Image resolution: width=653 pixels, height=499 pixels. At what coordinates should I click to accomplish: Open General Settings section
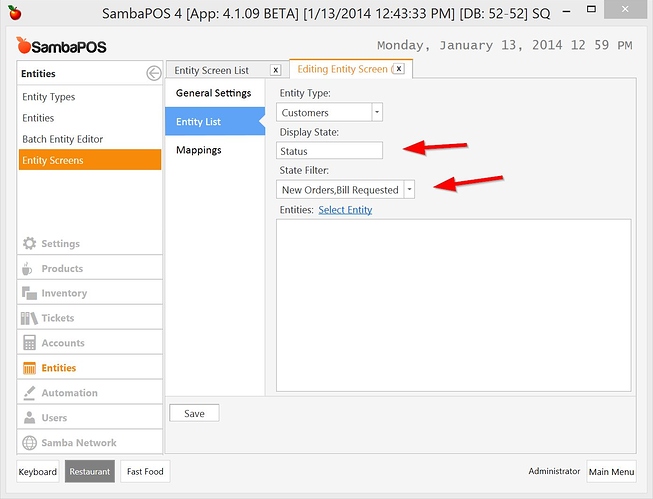(x=213, y=93)
